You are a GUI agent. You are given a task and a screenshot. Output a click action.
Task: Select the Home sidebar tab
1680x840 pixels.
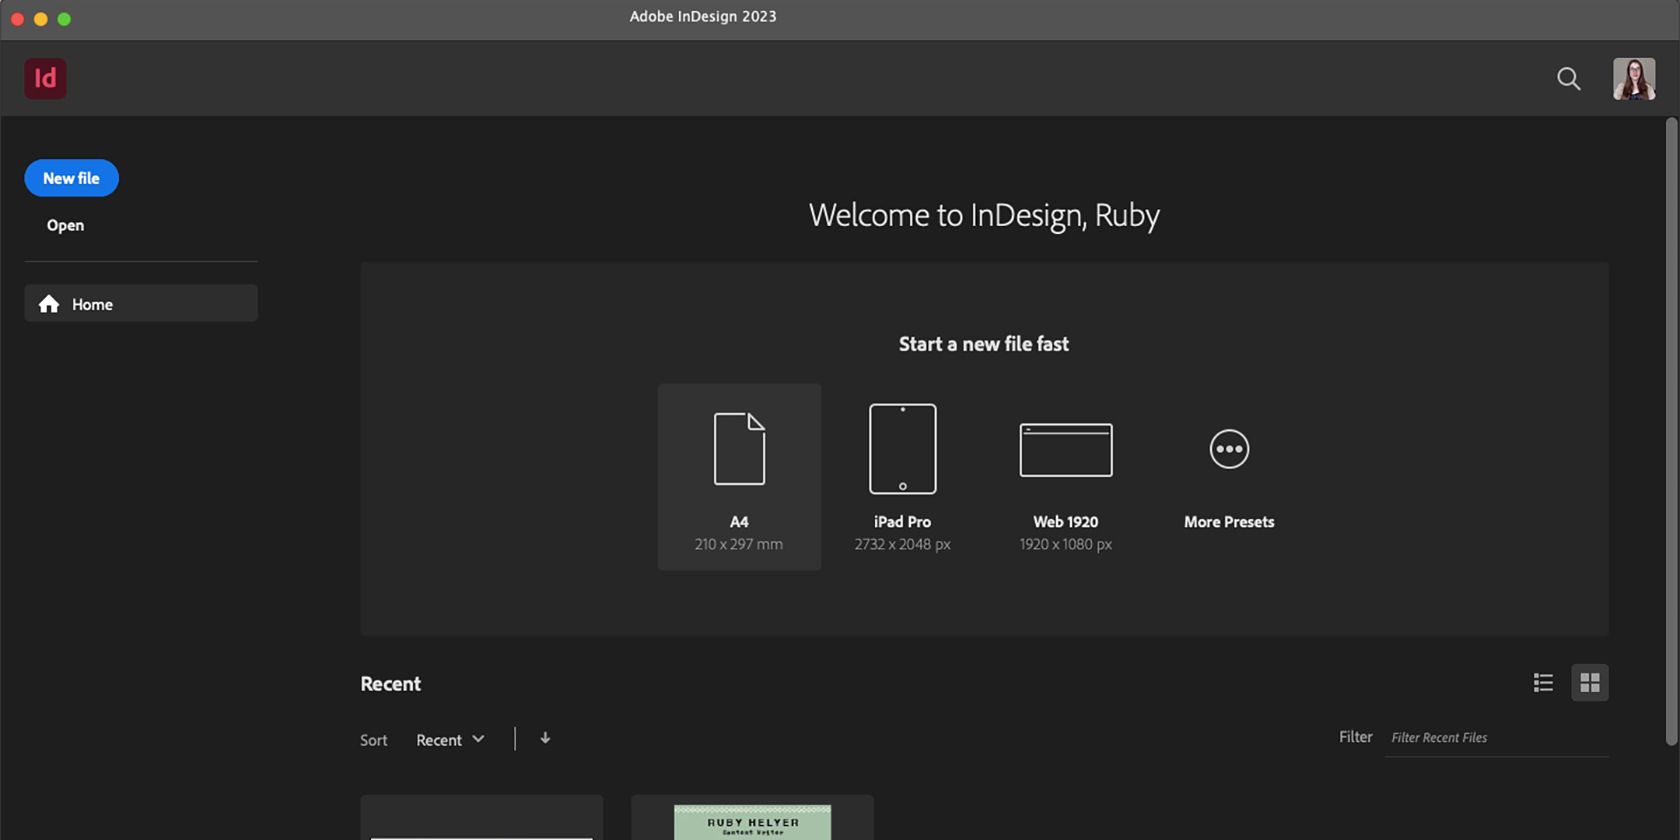[x=141, y=304]
